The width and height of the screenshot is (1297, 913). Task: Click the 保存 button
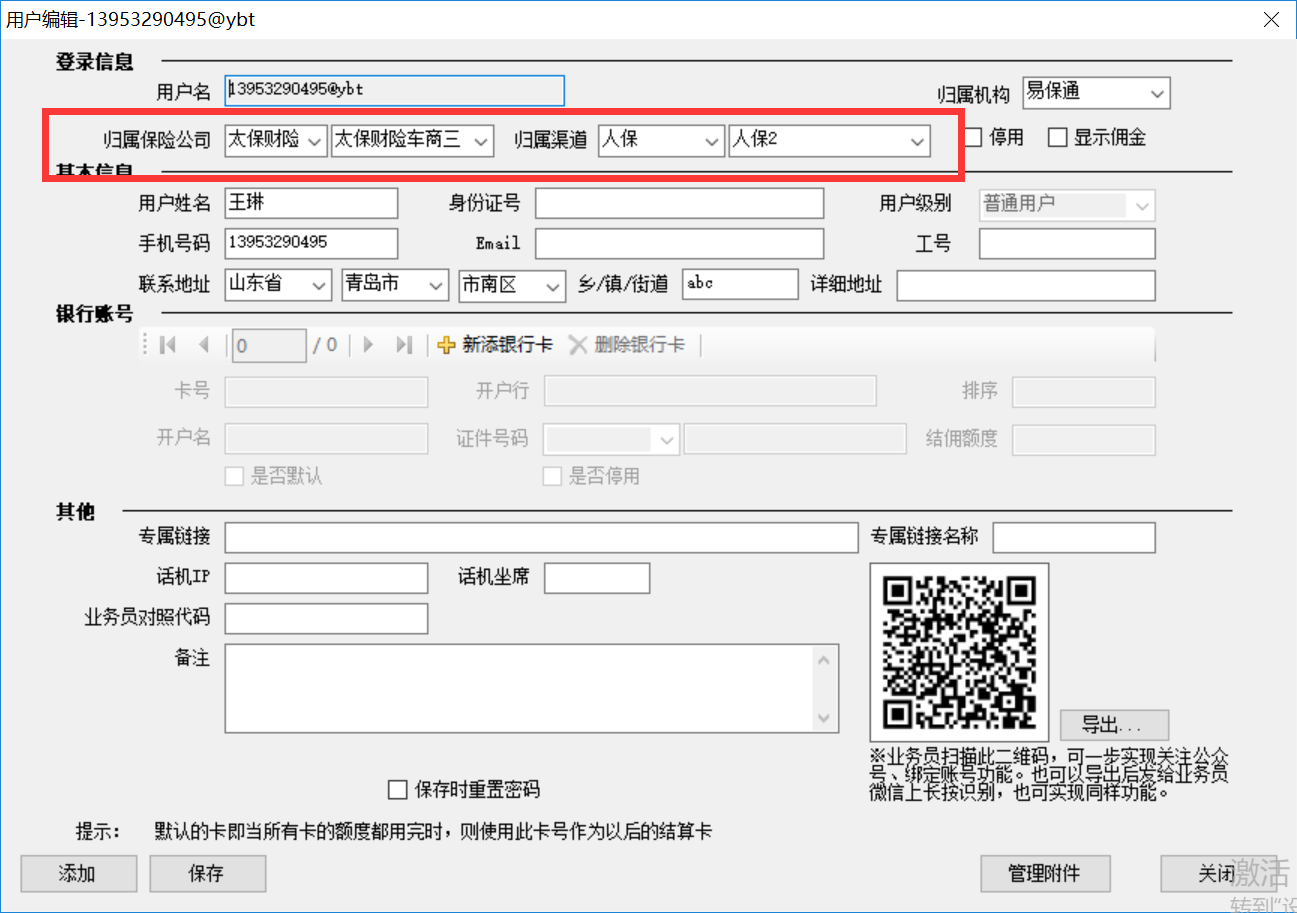coord(207,873)
